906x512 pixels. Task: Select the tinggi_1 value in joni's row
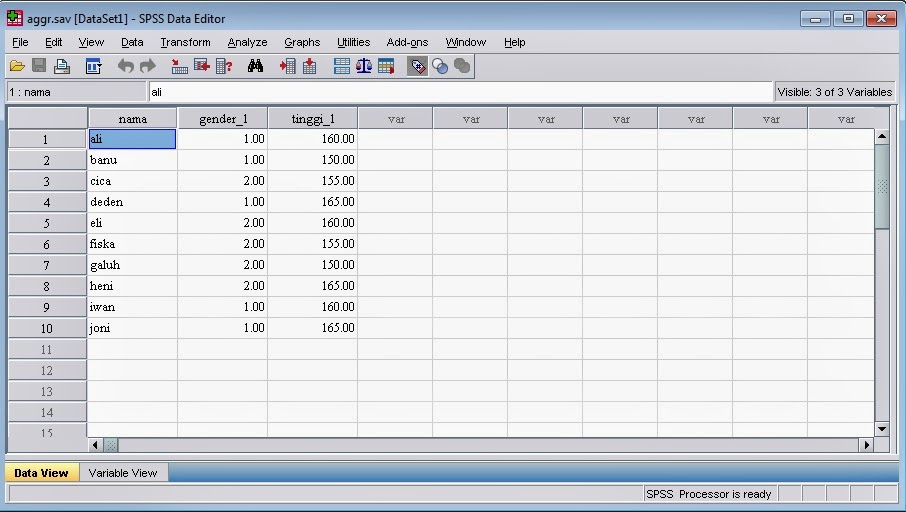pos(313,328)
